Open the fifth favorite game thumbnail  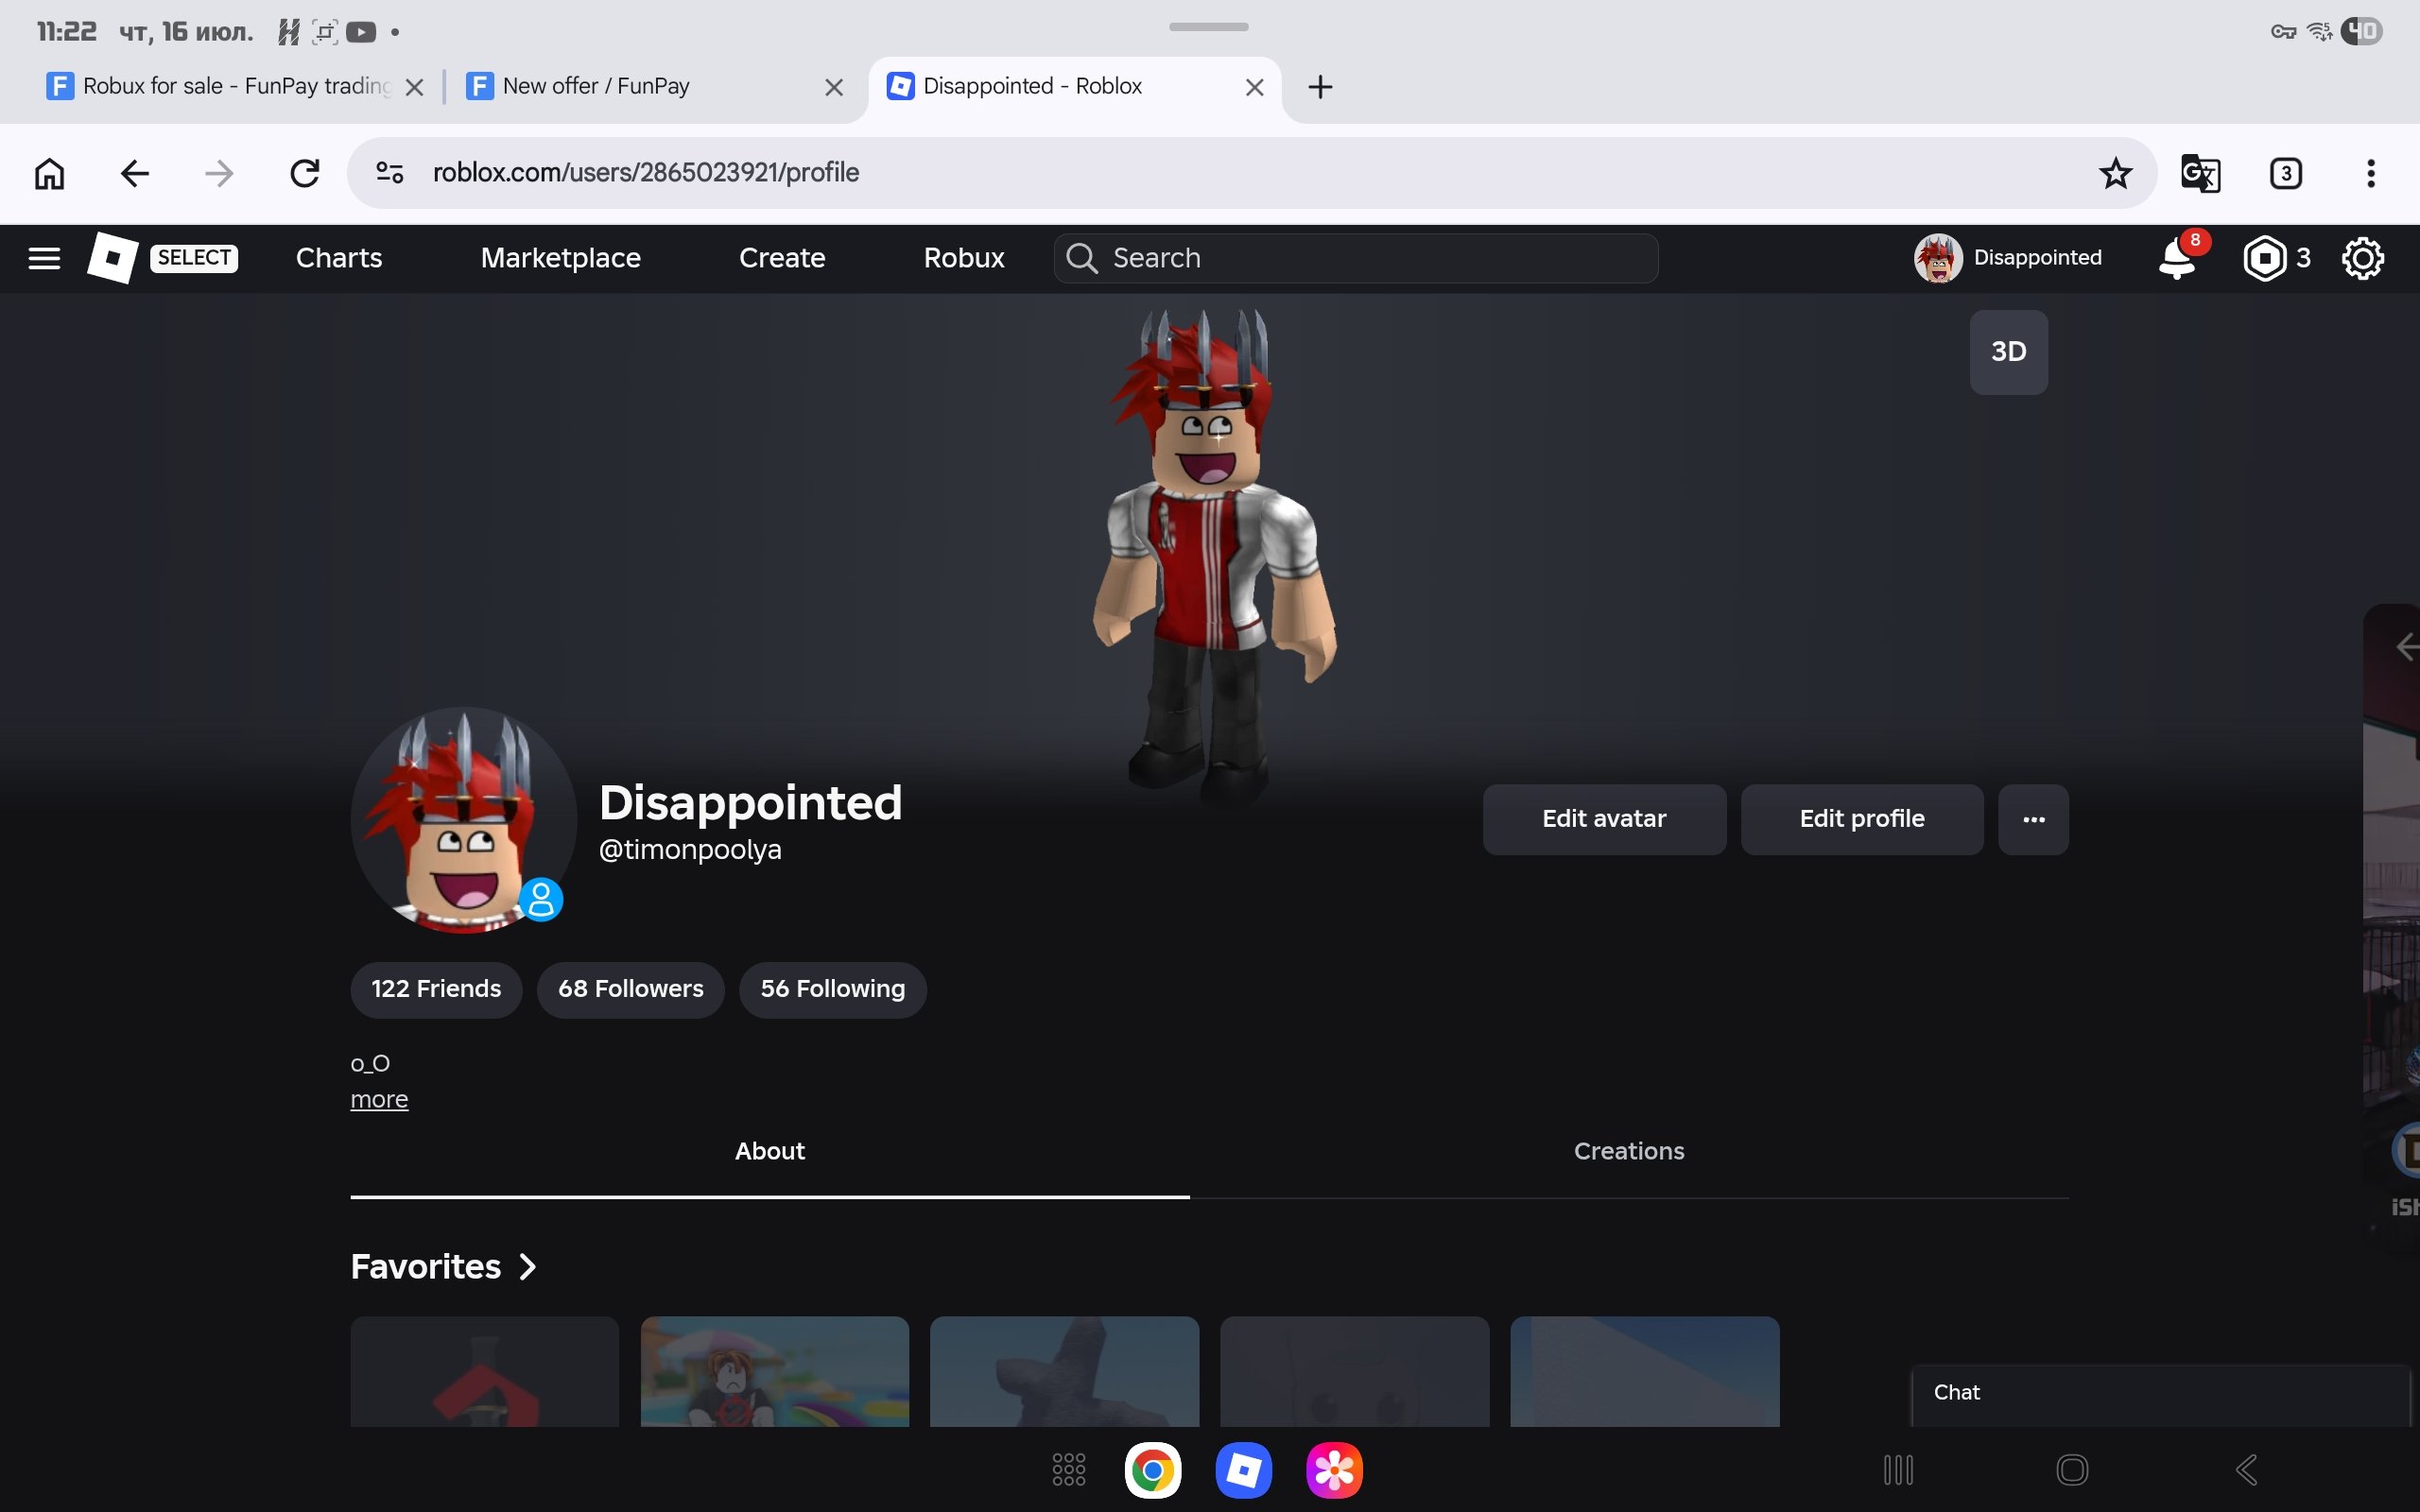point(1645,1371)
